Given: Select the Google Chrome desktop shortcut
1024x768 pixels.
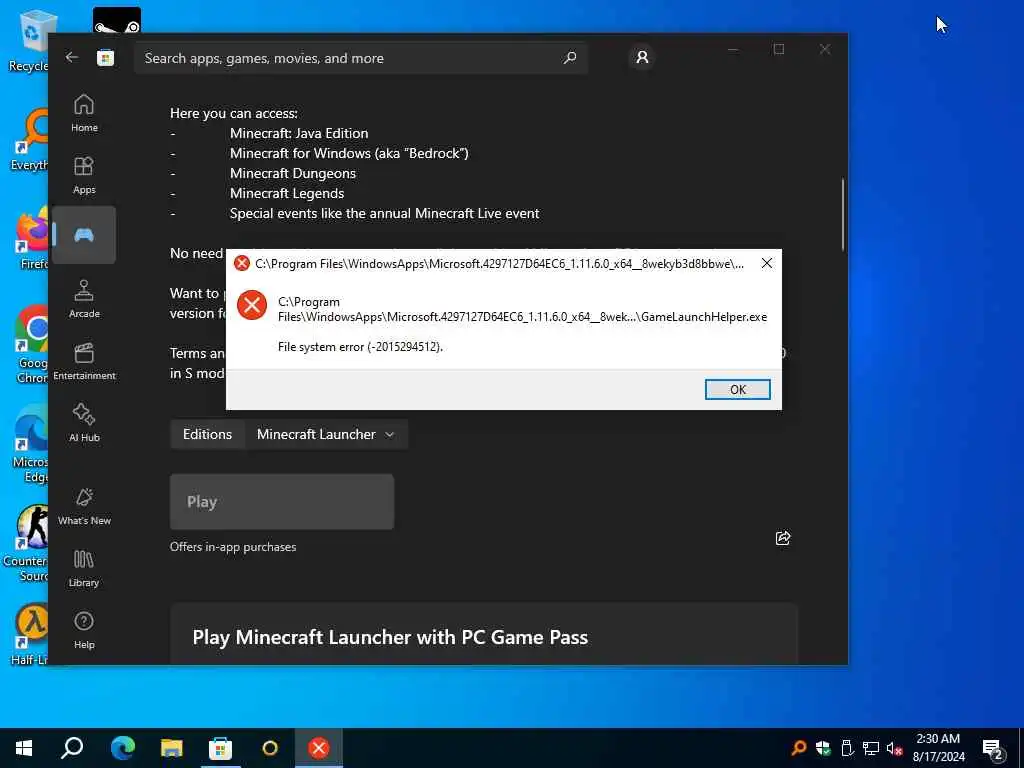Looking at the screenshot, I should click(31, 345).
